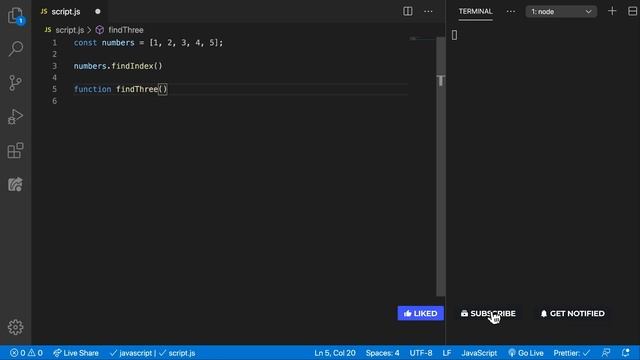The width and height of the screenshot is (640, 360).
Task: Open Source Control view icon
Action: tap(16, 83)
